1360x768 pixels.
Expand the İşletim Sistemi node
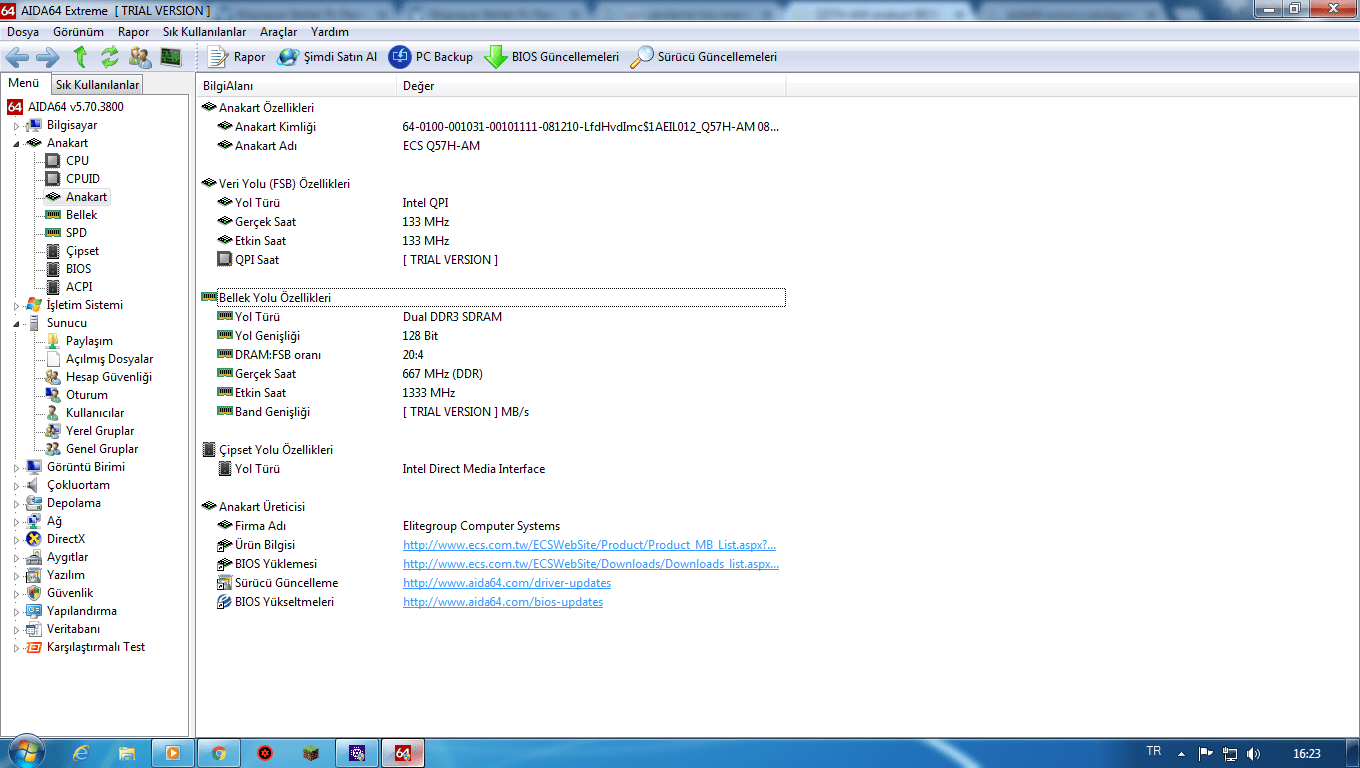point(16,306)
